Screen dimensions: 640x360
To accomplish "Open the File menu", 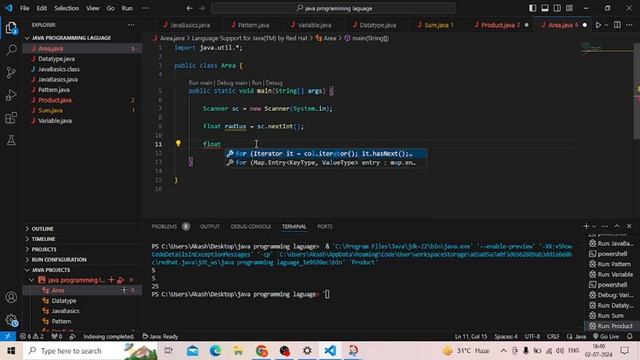I will click(24, 8).
